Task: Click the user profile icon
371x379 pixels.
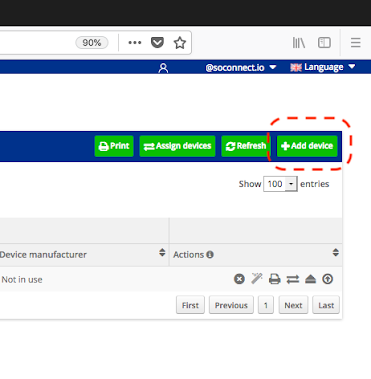Action: pos(163,68)
